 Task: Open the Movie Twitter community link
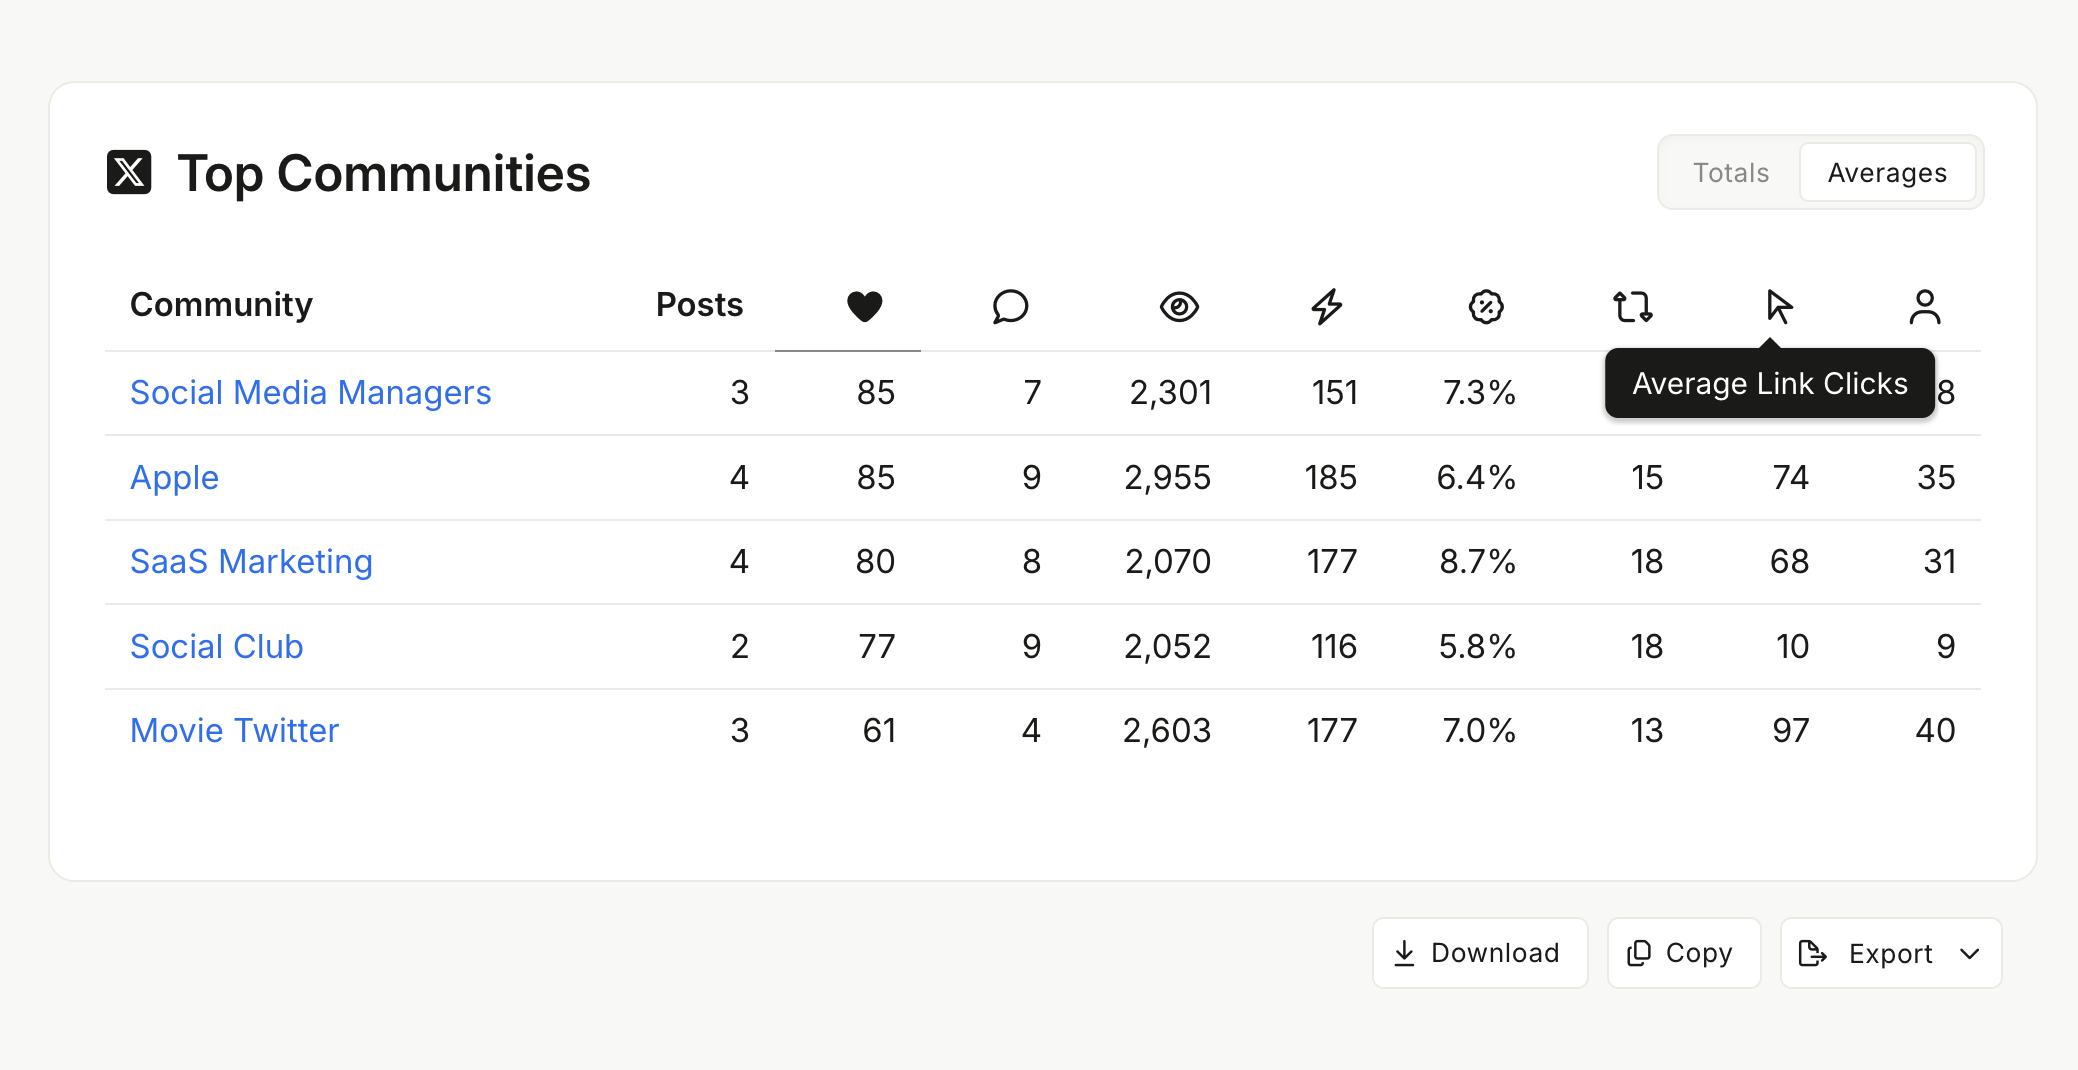tap(234, 731)
